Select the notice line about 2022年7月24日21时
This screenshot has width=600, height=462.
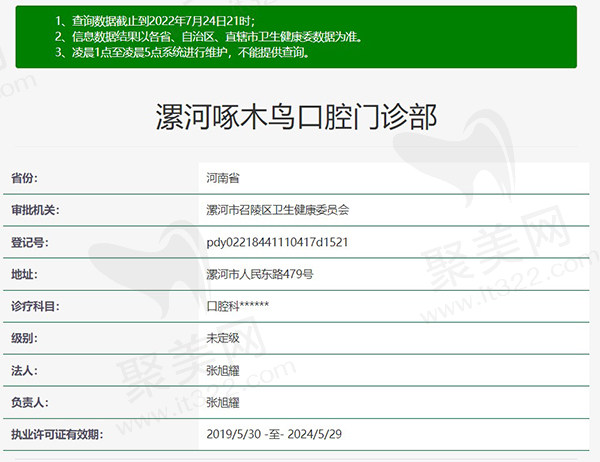click(x=155, y=21)
